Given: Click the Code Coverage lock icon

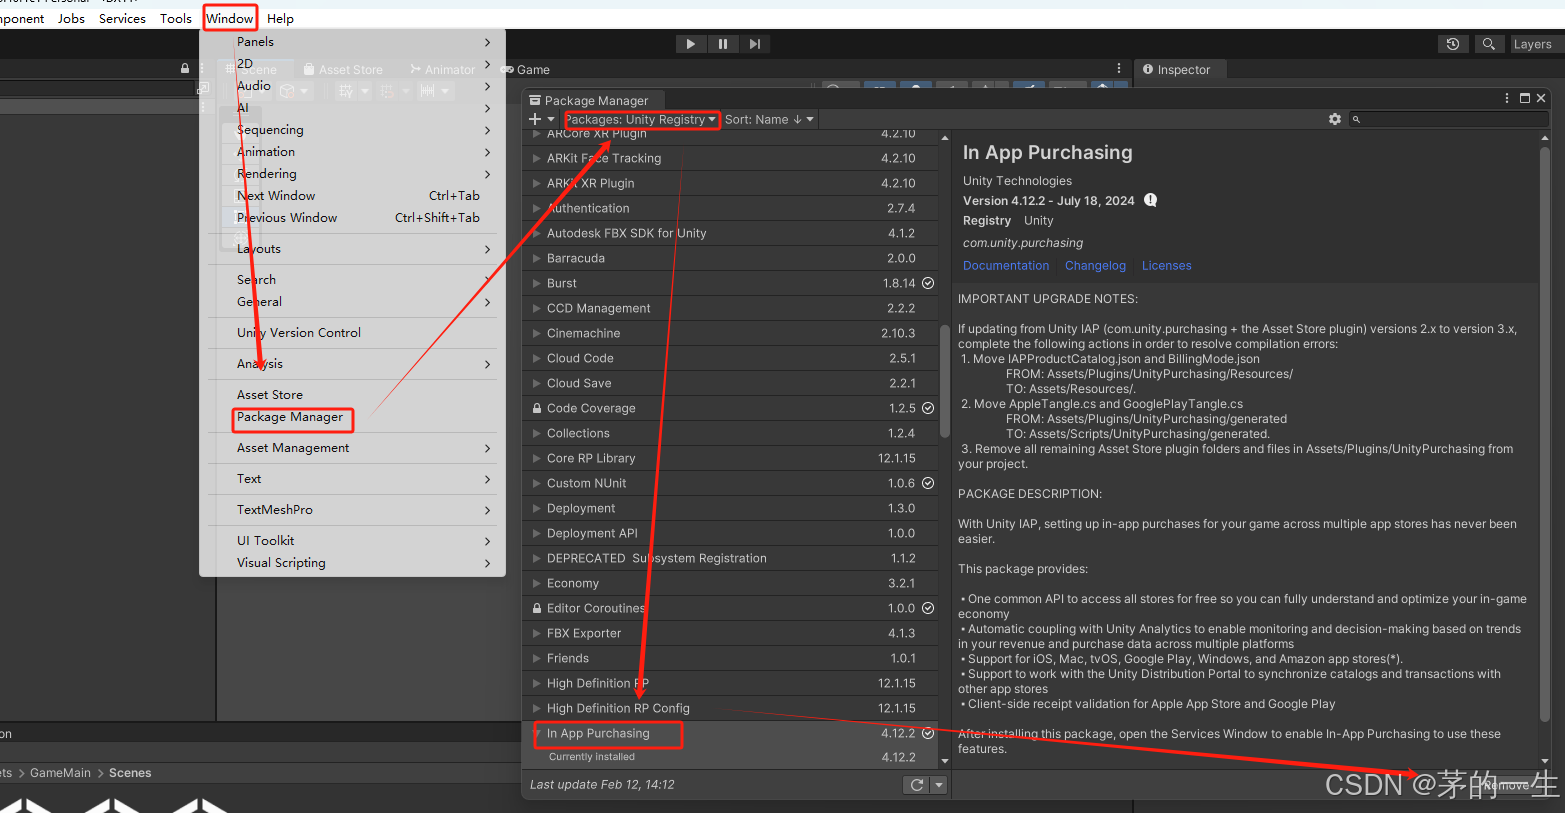Looking at the screenshot, I should click(537, 408).
